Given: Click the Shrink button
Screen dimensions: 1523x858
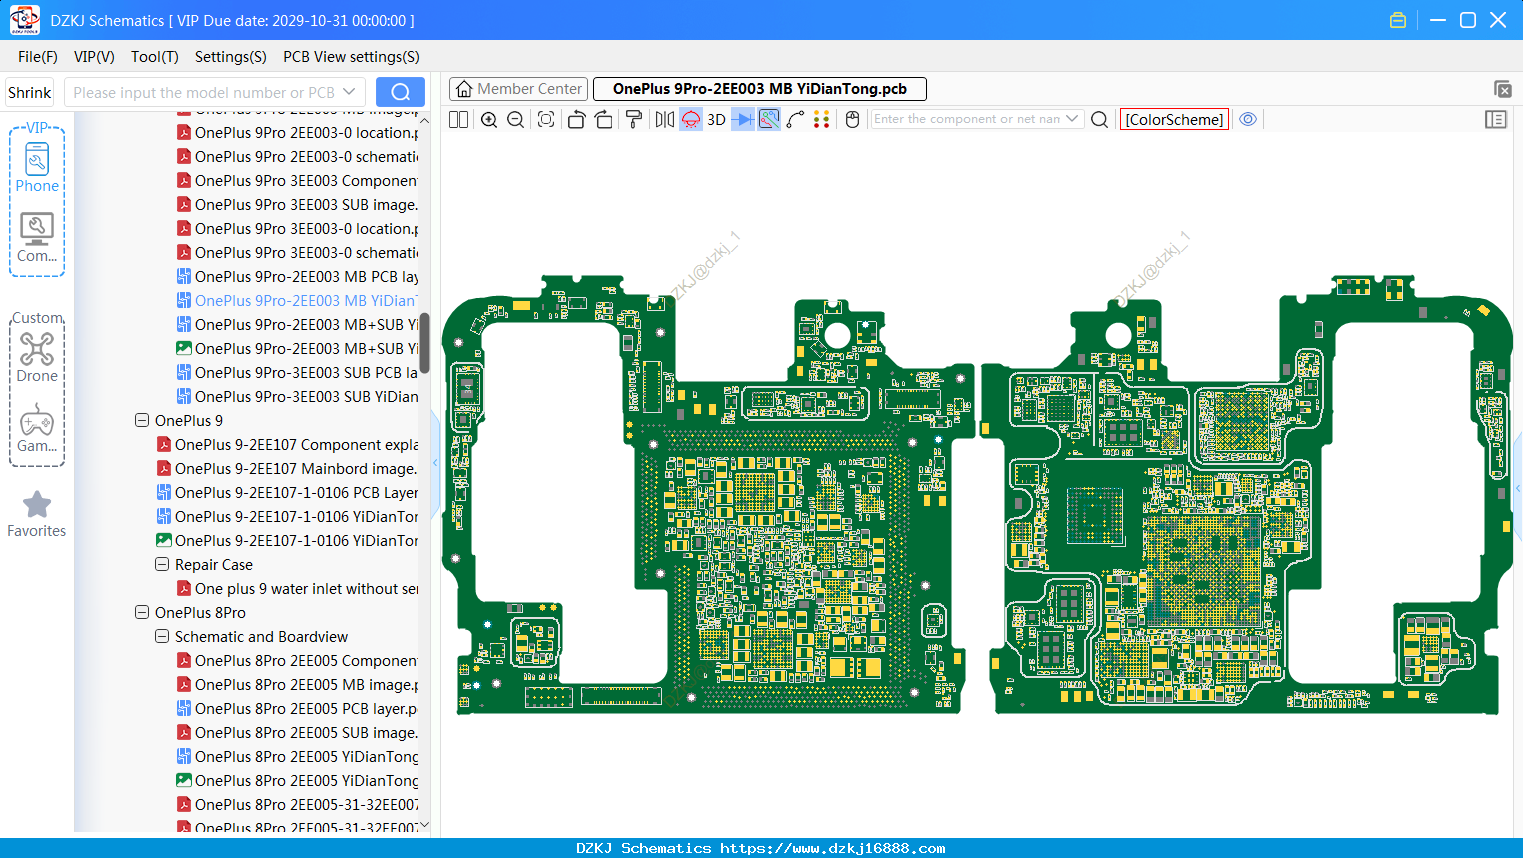Looking at the screenshot, I should 29,92.
